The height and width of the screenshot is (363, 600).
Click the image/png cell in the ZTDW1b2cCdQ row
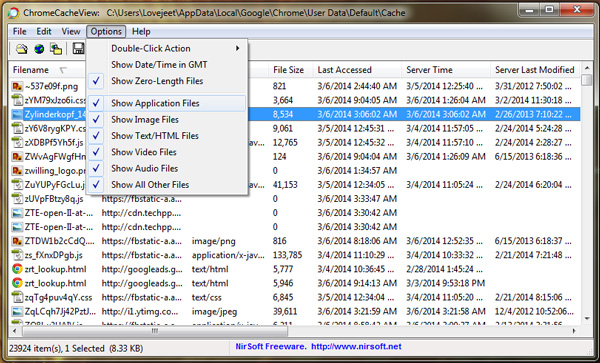[214, 241]
